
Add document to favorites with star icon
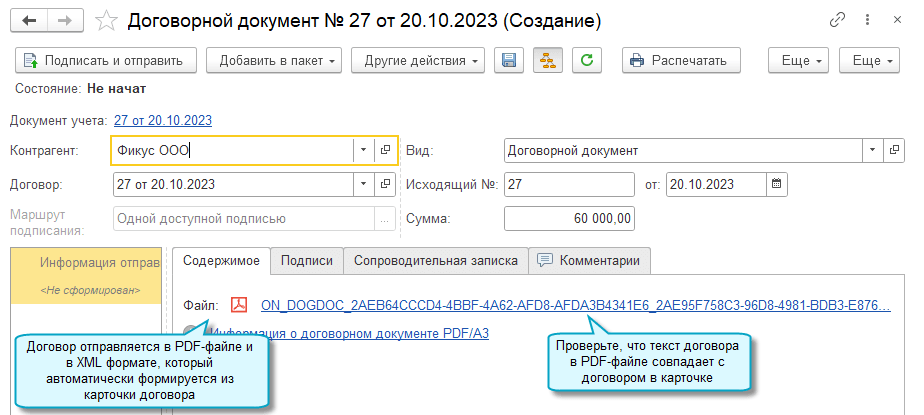click(x=107, y=21)
